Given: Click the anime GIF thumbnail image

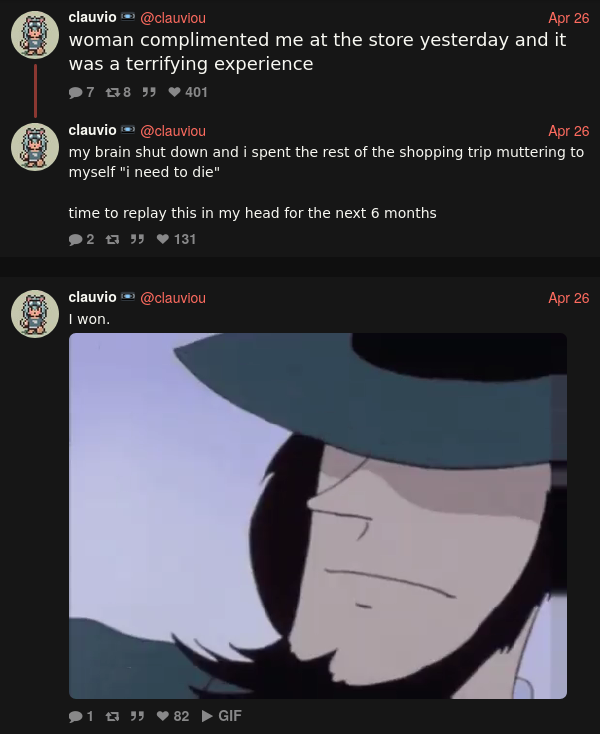Looking at the screenshot, I should pyautogui.click(x=318, y=515).
